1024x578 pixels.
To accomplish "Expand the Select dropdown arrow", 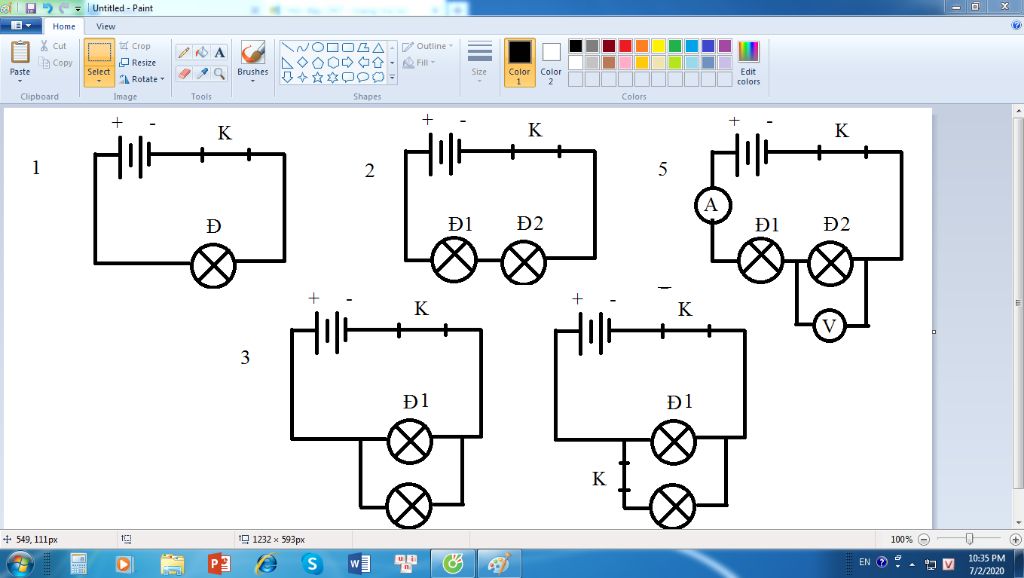I will coord(99,81).
